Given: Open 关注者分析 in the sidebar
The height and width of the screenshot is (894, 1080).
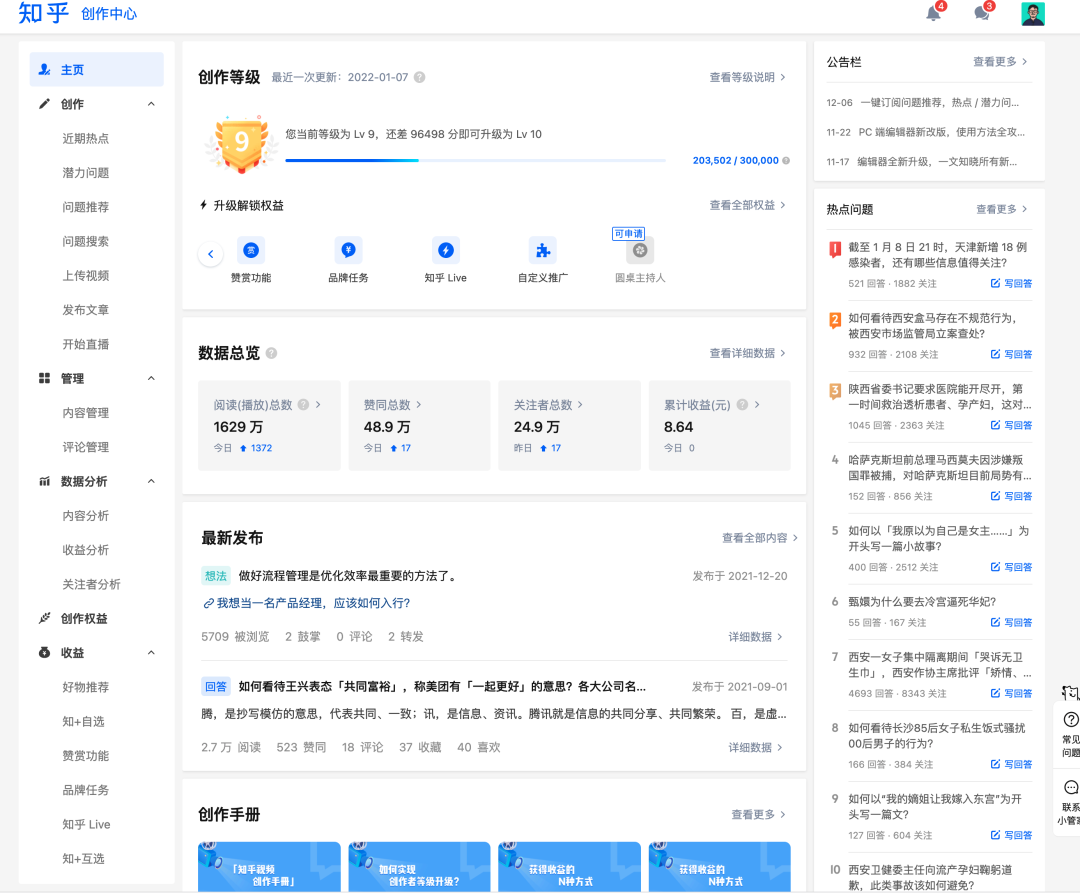Looking at the screenshot, I should [x=91, y=584].
